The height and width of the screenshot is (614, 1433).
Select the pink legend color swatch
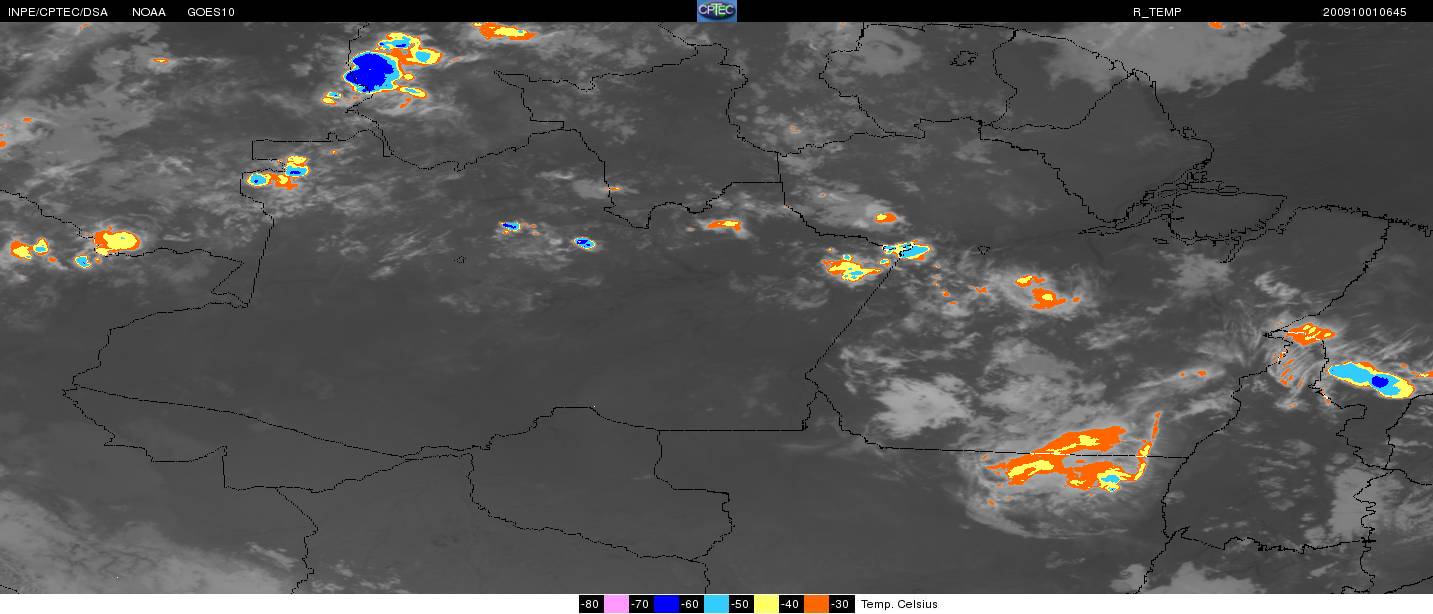click(x=616, y=604)
